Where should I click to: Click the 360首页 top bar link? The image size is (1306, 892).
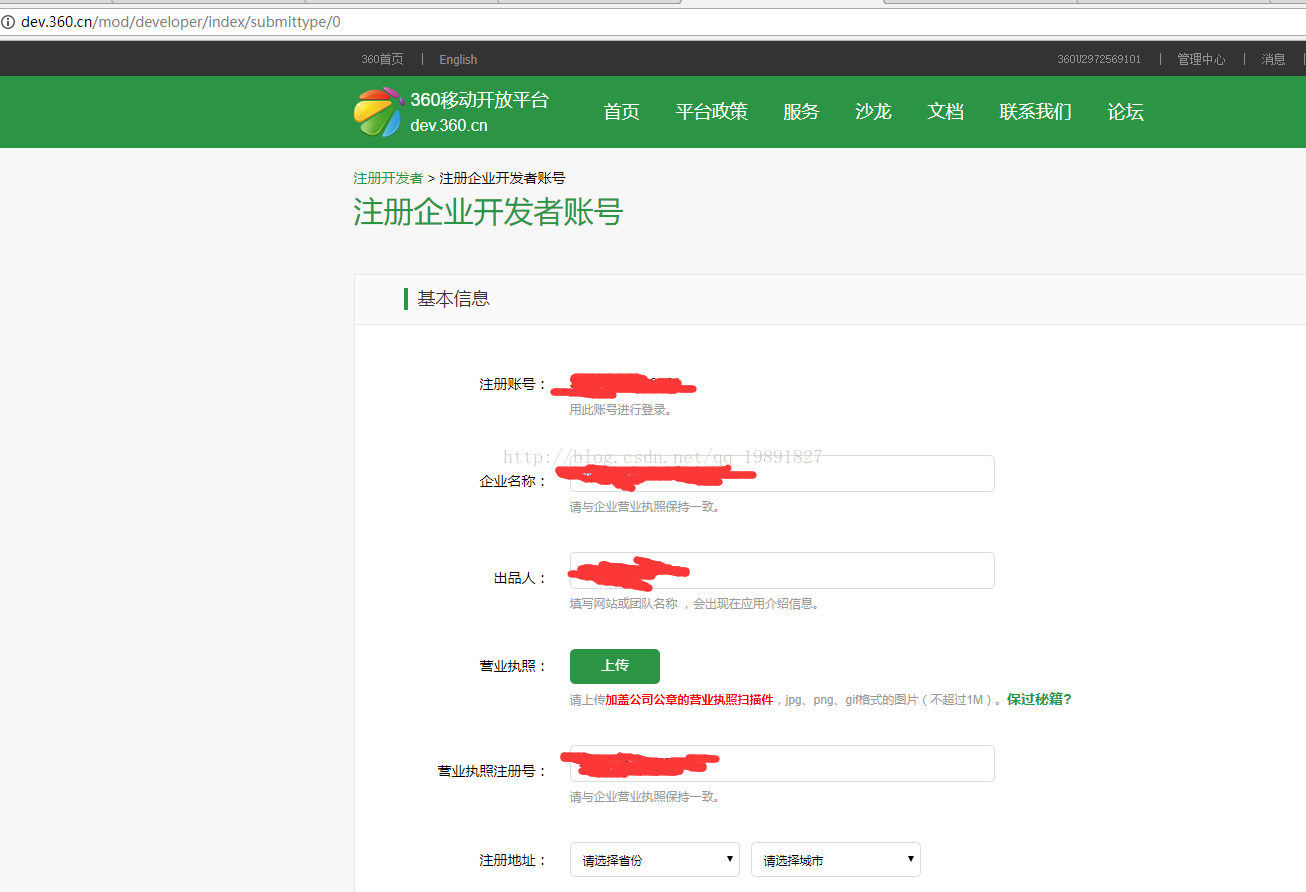(x=382, y=59)
